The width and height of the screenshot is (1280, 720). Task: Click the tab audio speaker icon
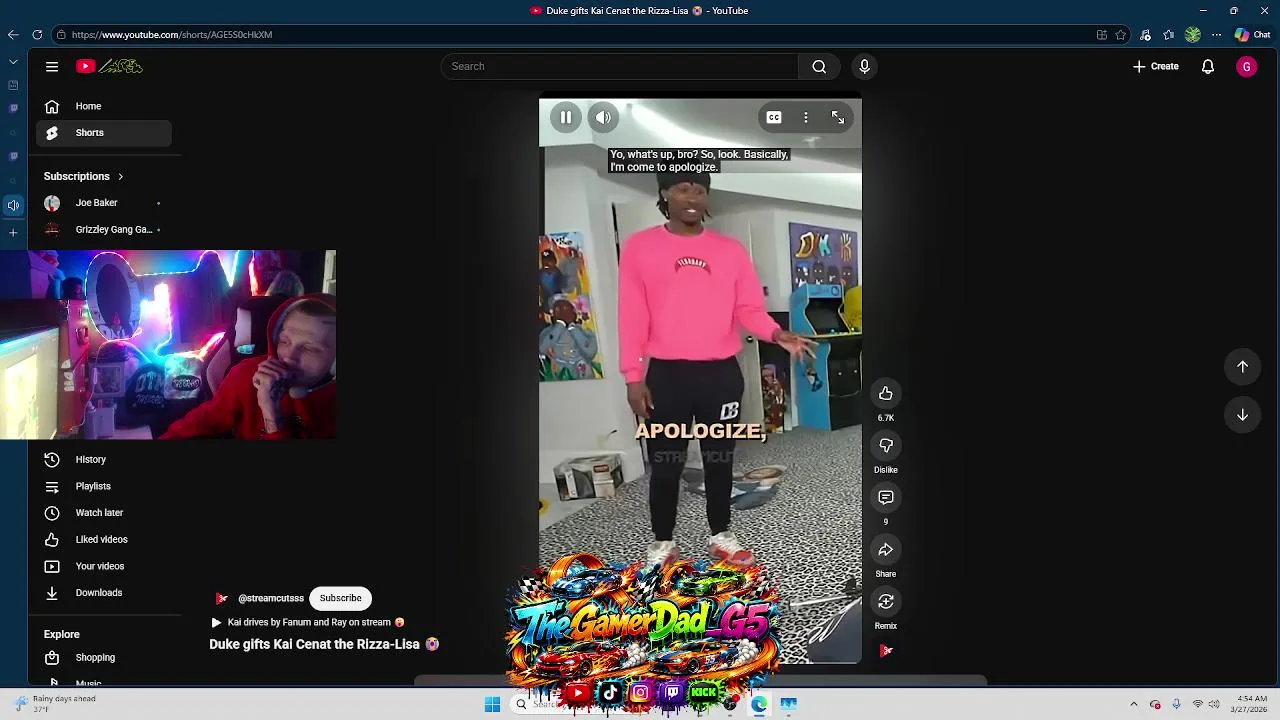point(13,205)
